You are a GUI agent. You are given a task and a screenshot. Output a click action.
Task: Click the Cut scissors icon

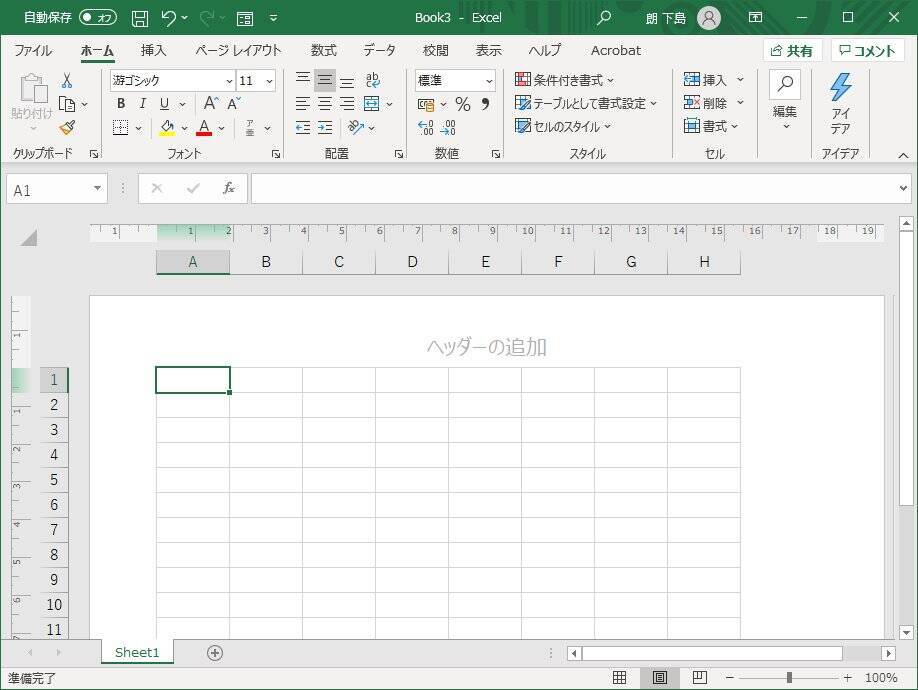pyautogui.click(x=67, y=80)
